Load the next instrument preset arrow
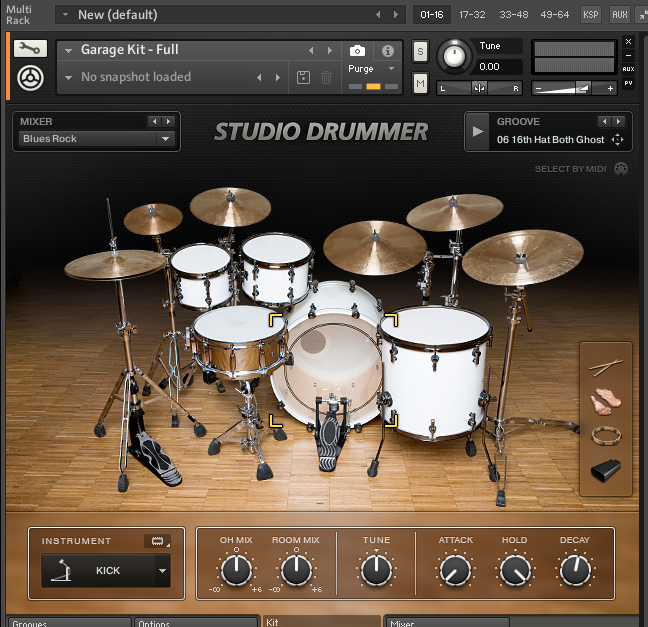The width and height of the screenshot is (648, 627). tap(330, 51)
